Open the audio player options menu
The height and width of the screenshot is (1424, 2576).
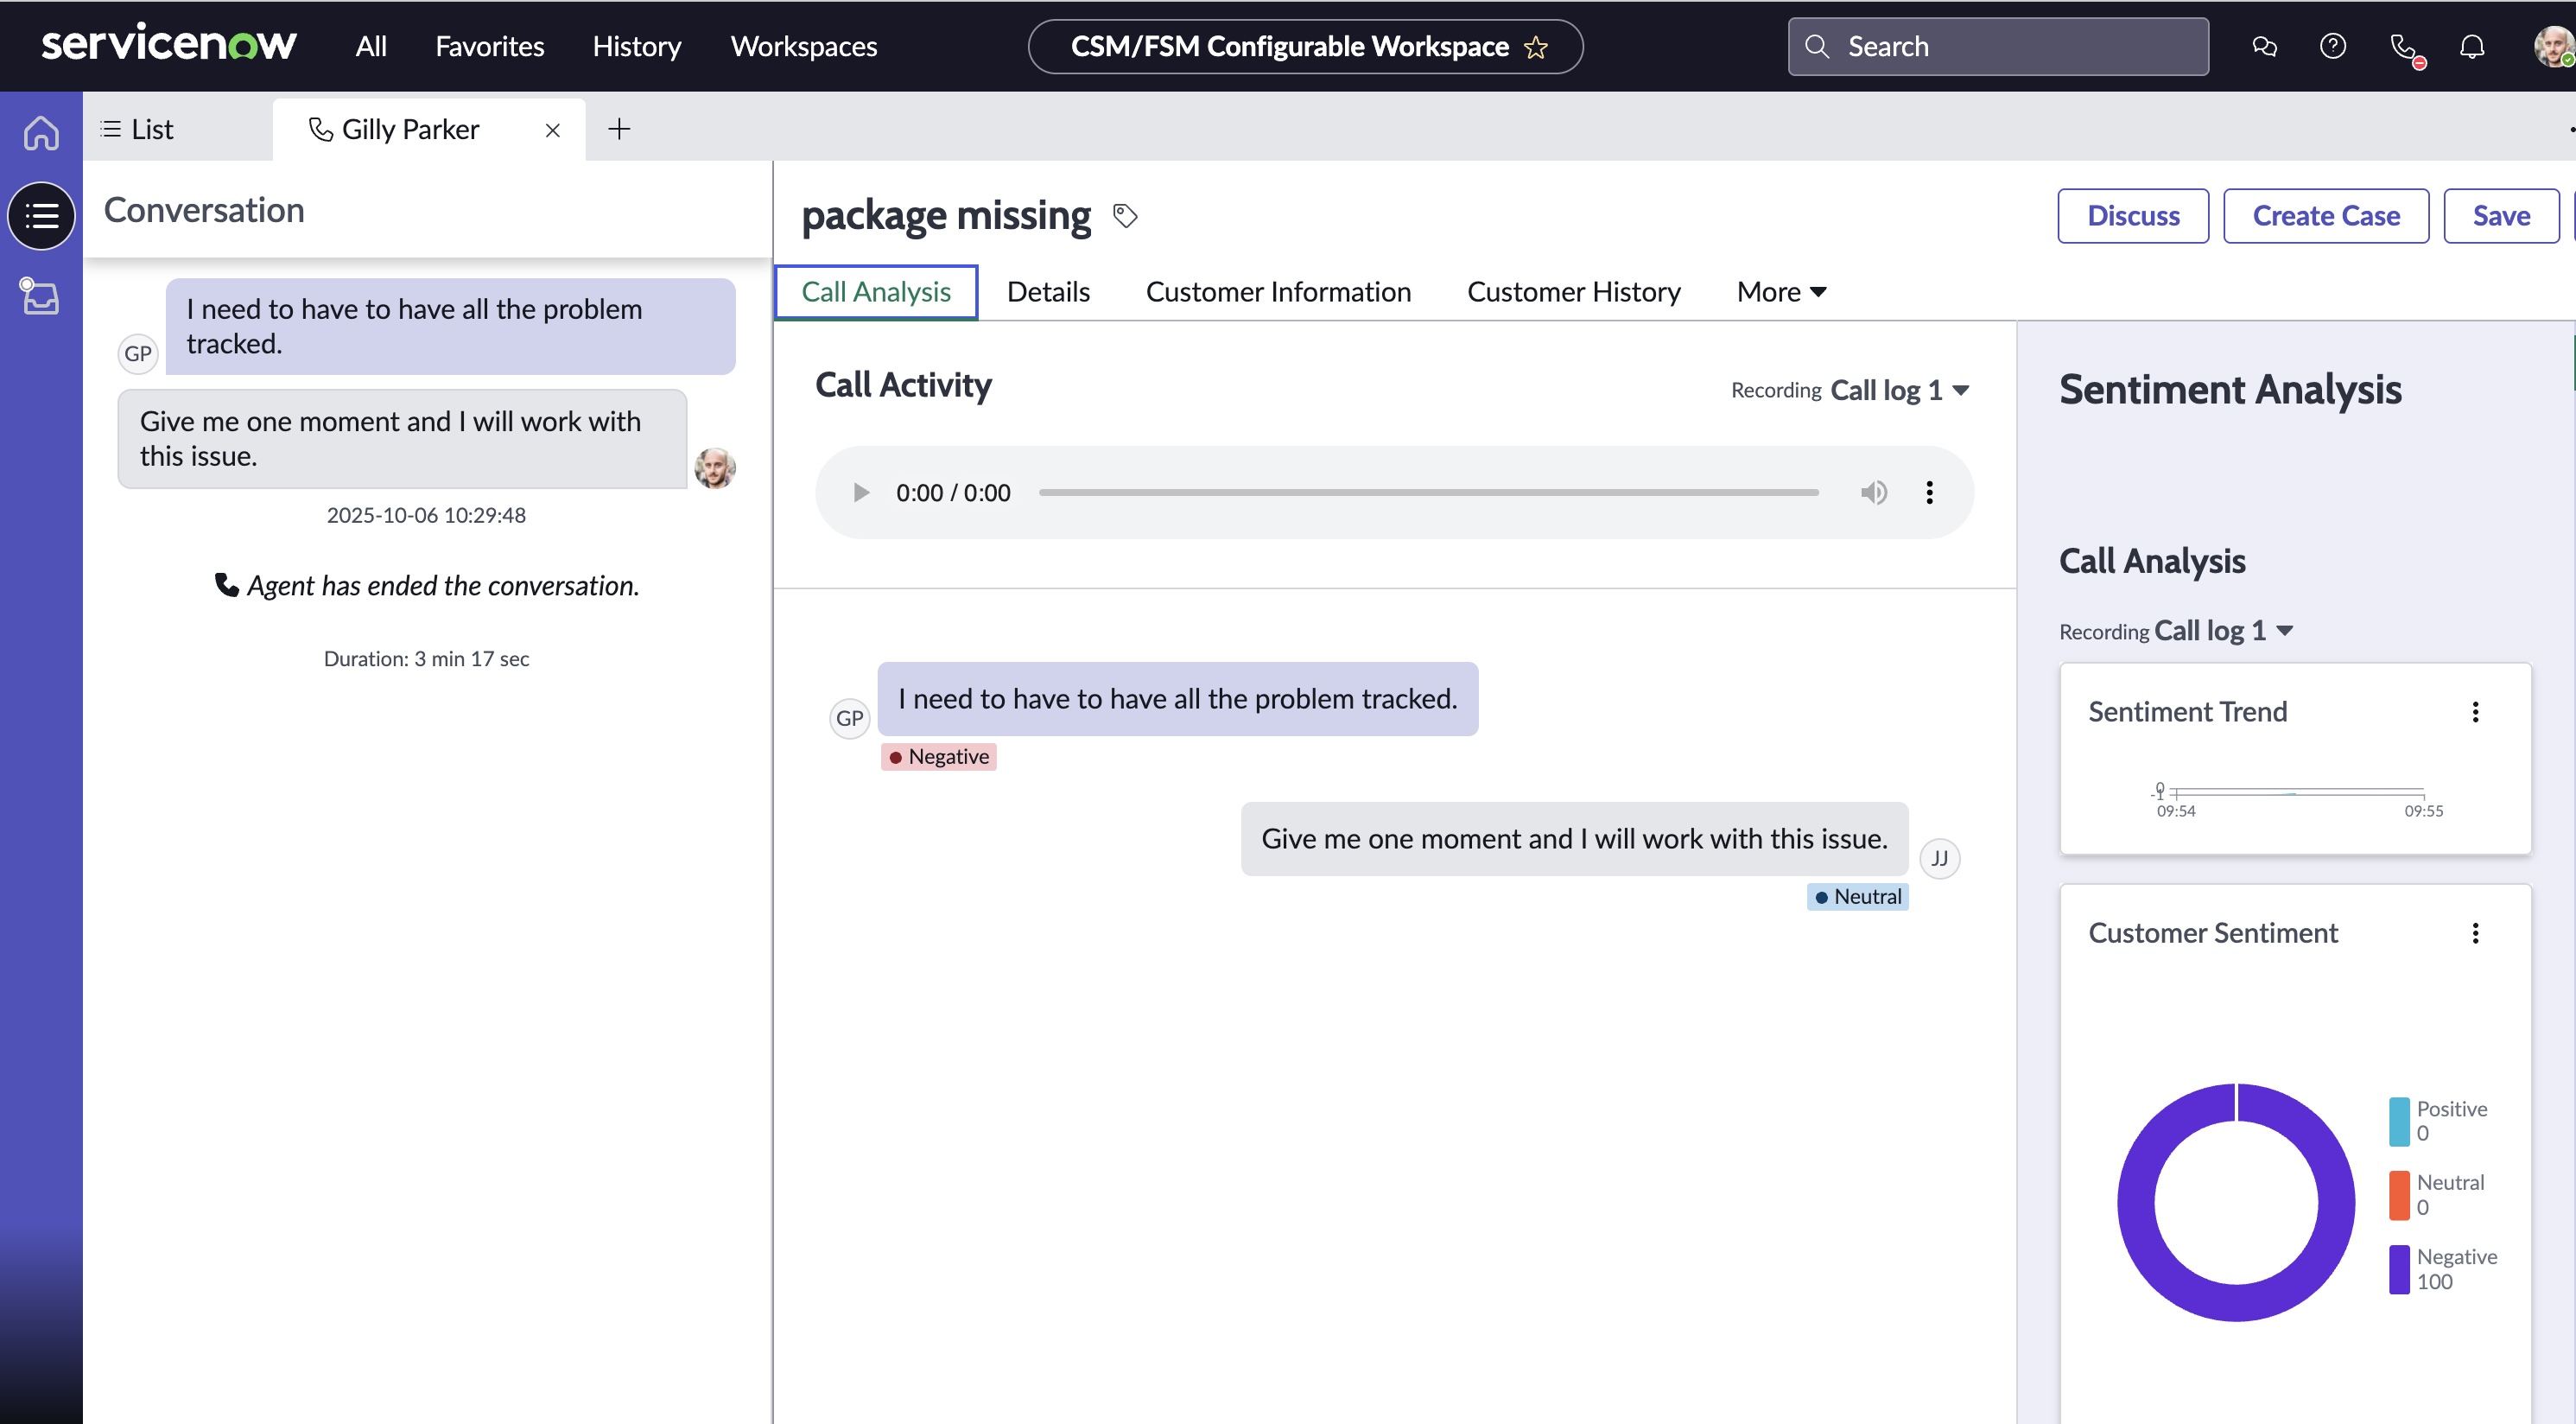(x=1929, y=492)
